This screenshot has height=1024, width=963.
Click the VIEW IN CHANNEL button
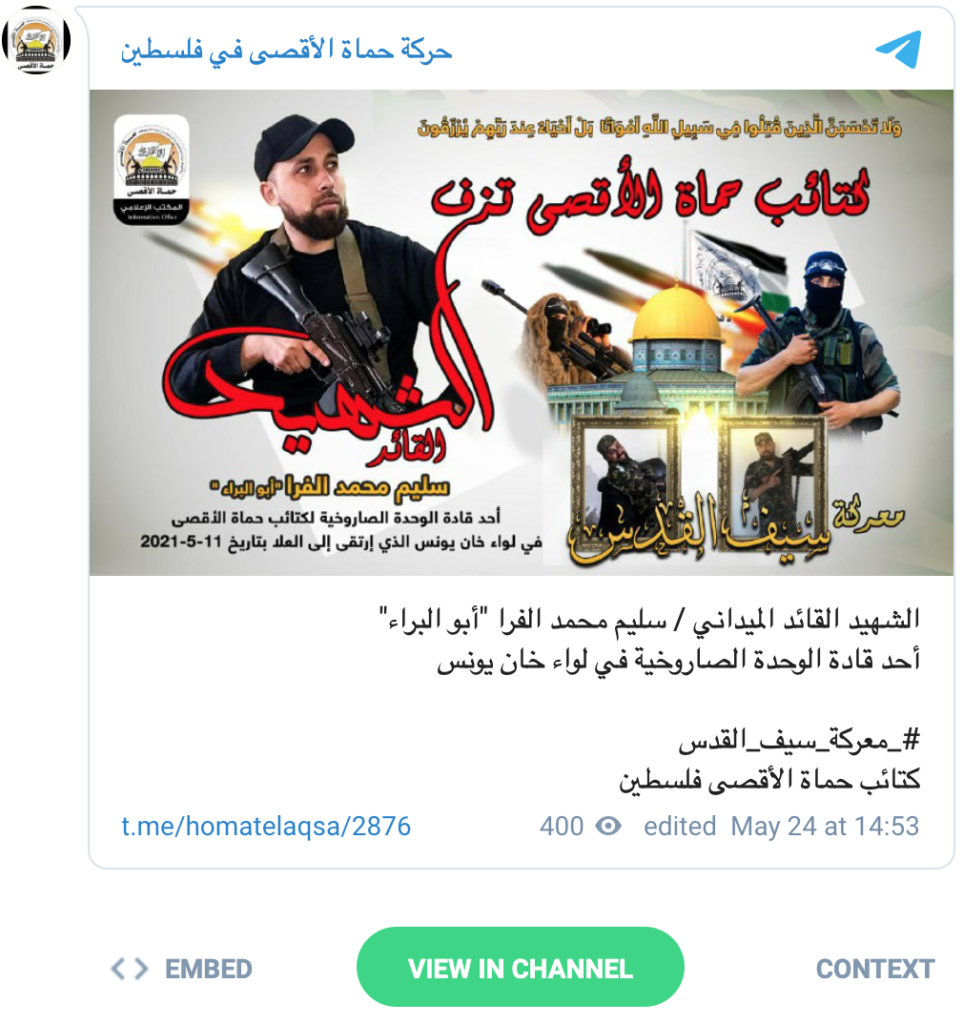[x=520, y=967]
